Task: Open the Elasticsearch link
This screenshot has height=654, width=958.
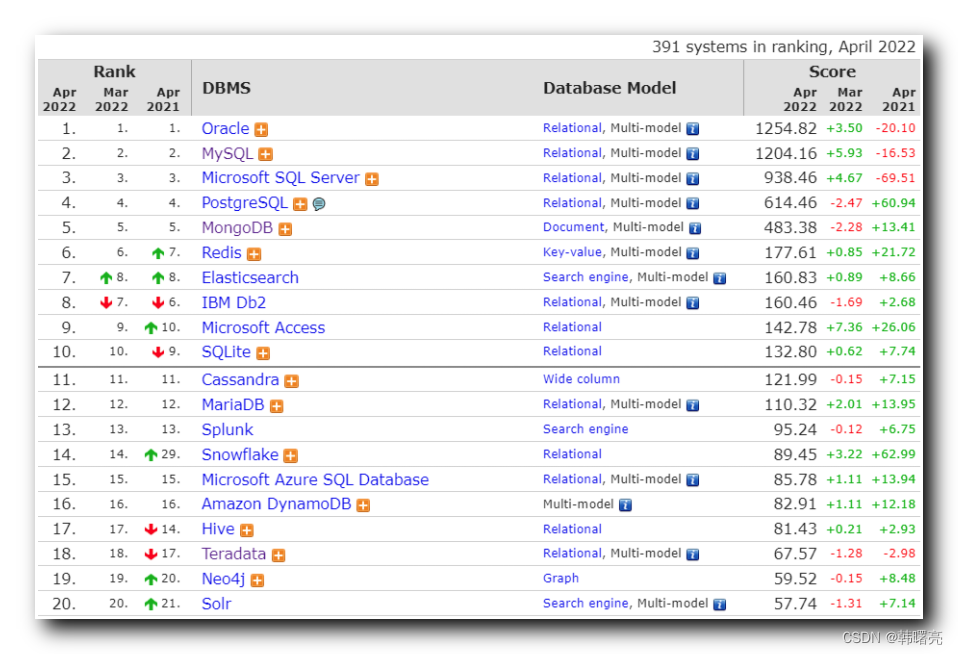Action: (x=250, y=278)
